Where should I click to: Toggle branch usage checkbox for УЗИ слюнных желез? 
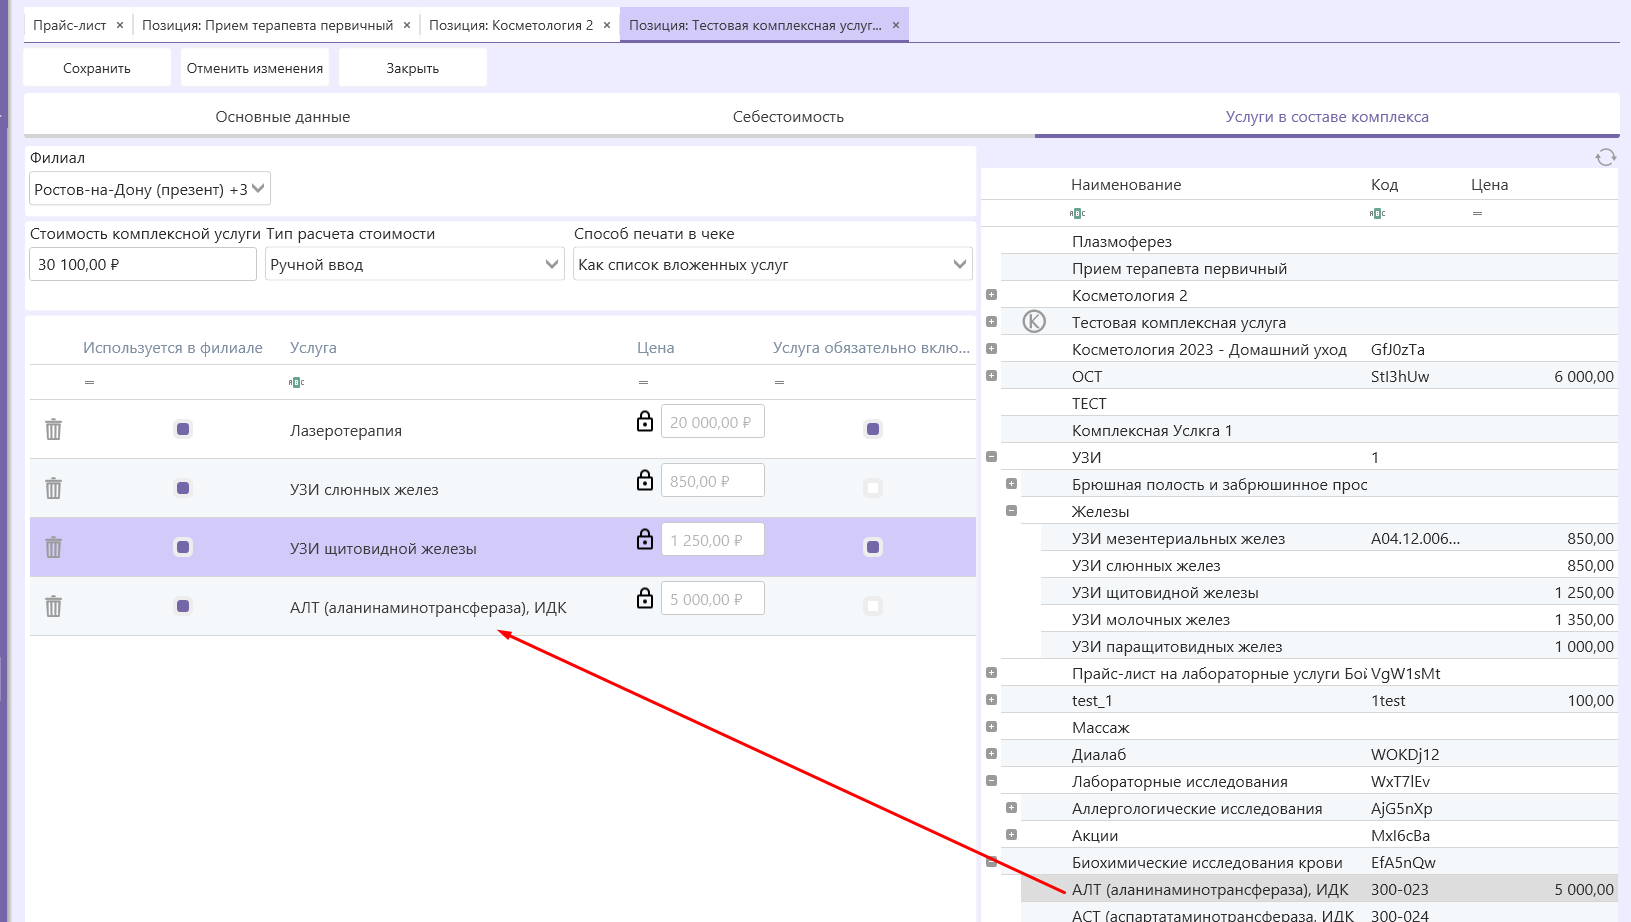183,488
